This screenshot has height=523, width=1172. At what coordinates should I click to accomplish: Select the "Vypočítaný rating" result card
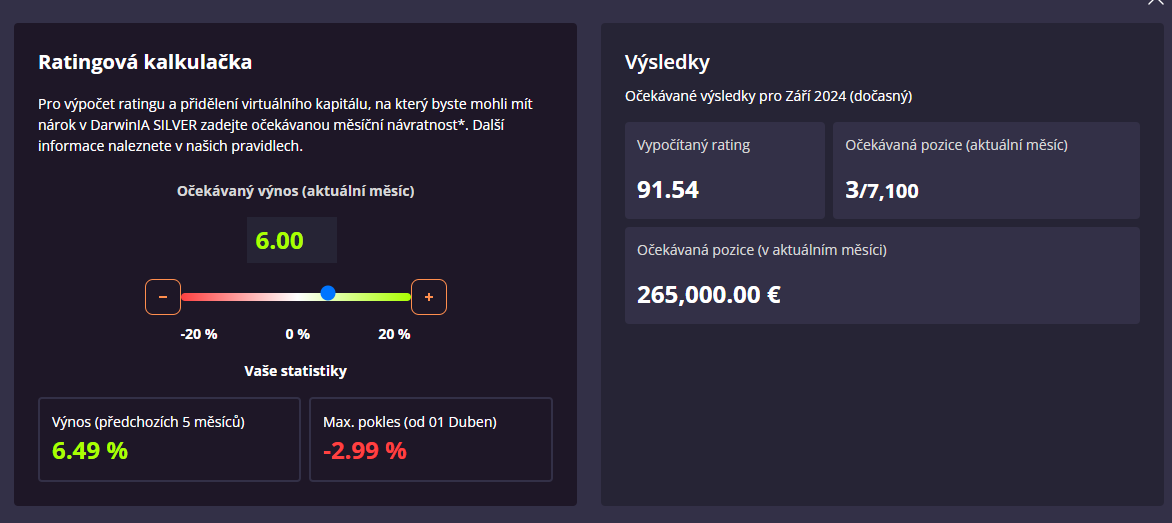click(x=724, y=170)
